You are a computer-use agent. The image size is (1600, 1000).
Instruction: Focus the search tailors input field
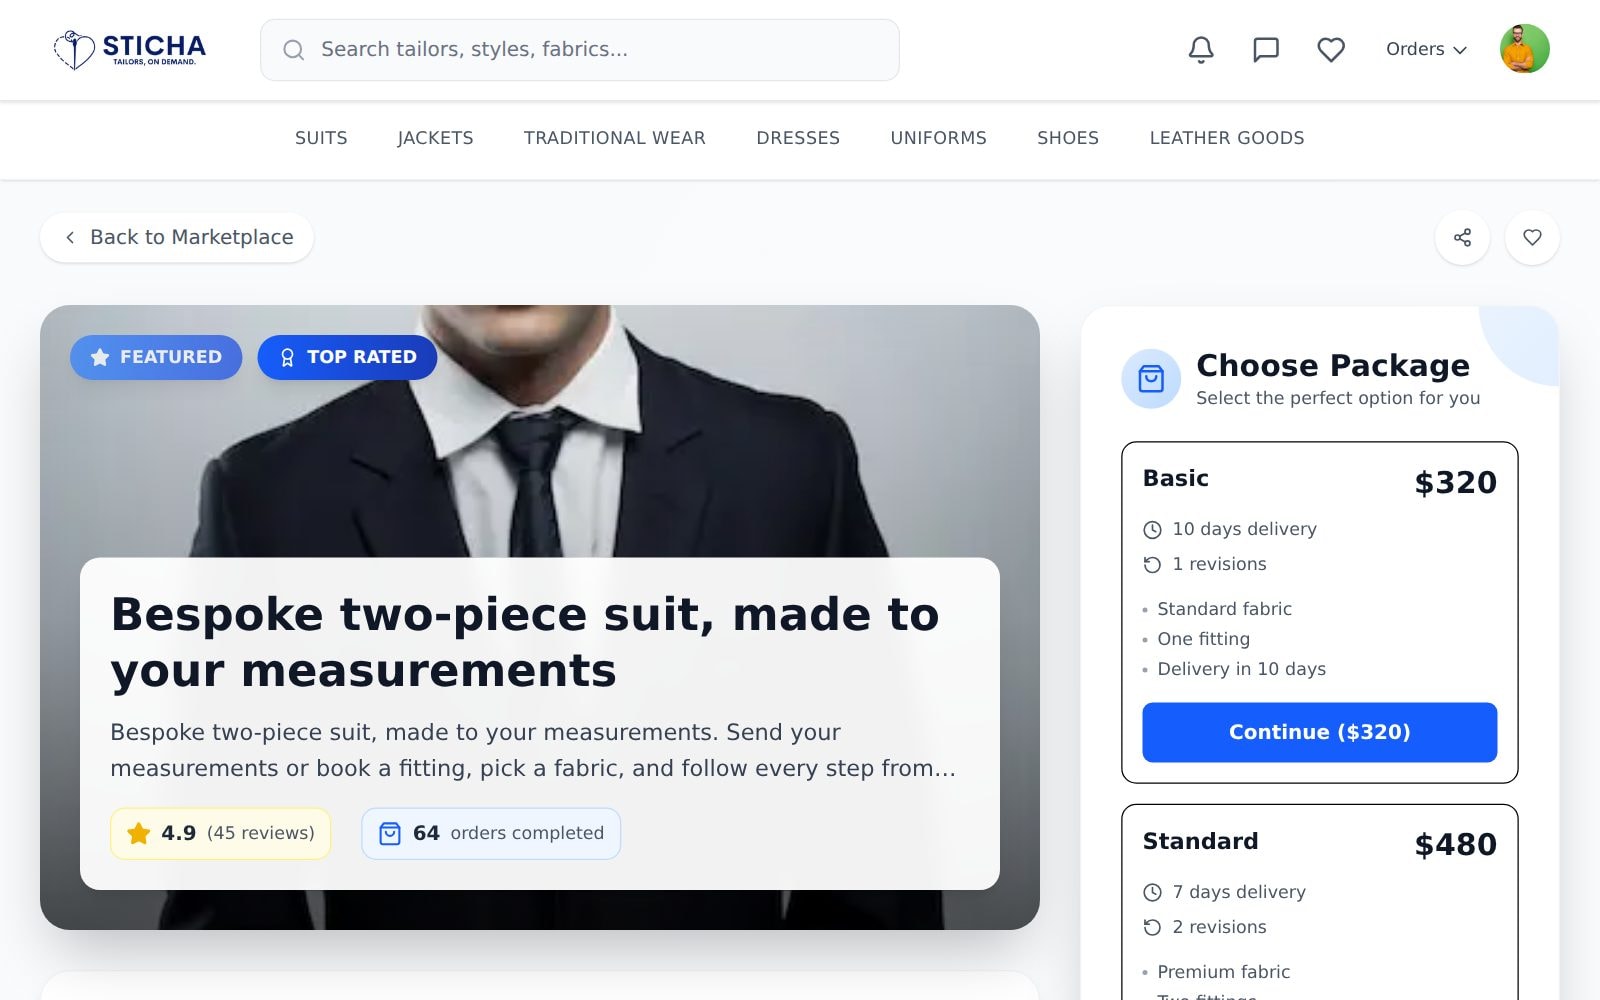point(580,50)
